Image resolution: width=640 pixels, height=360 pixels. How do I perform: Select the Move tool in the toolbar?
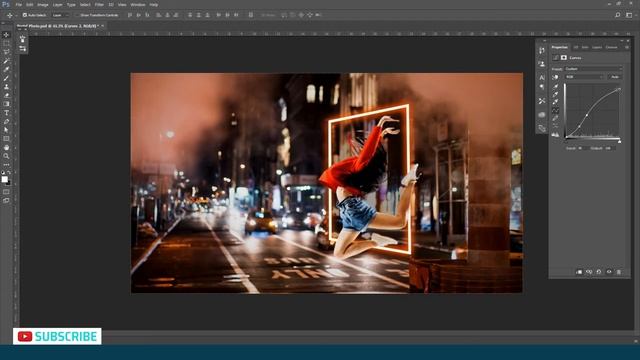pyautogui.click(x=6, y=35)
